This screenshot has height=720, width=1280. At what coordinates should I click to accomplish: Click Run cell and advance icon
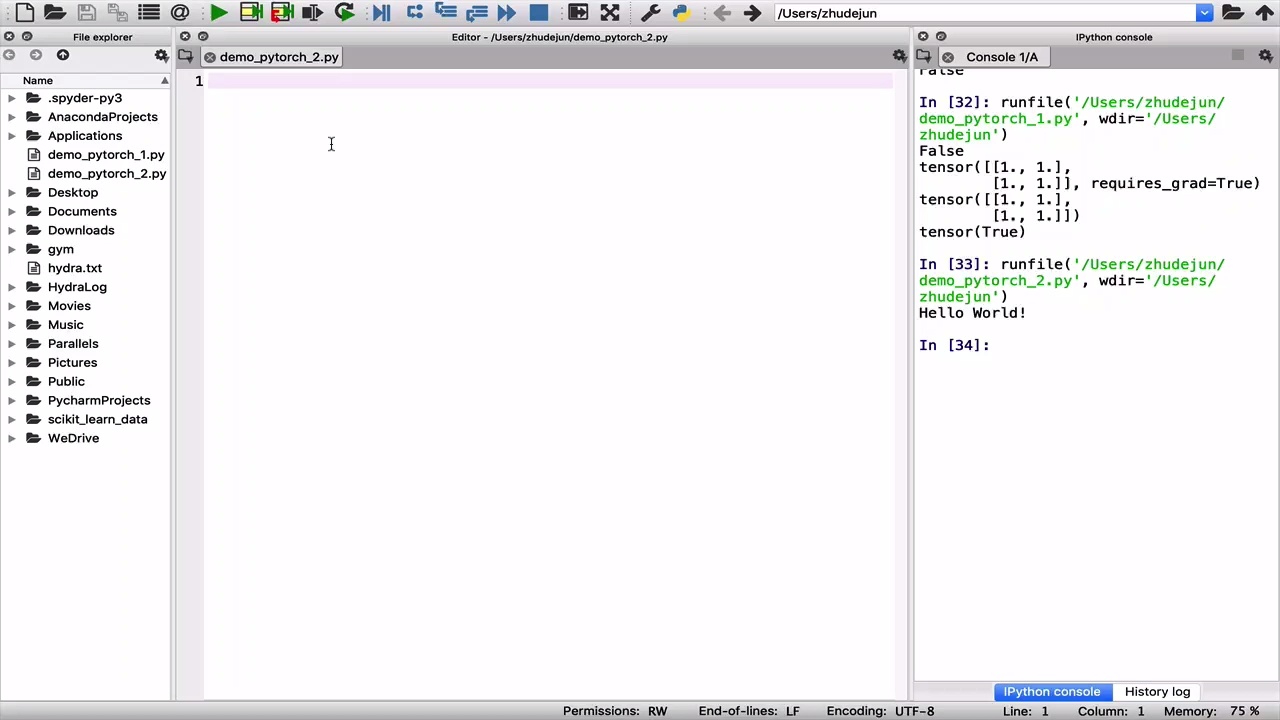tap(282, 13)
